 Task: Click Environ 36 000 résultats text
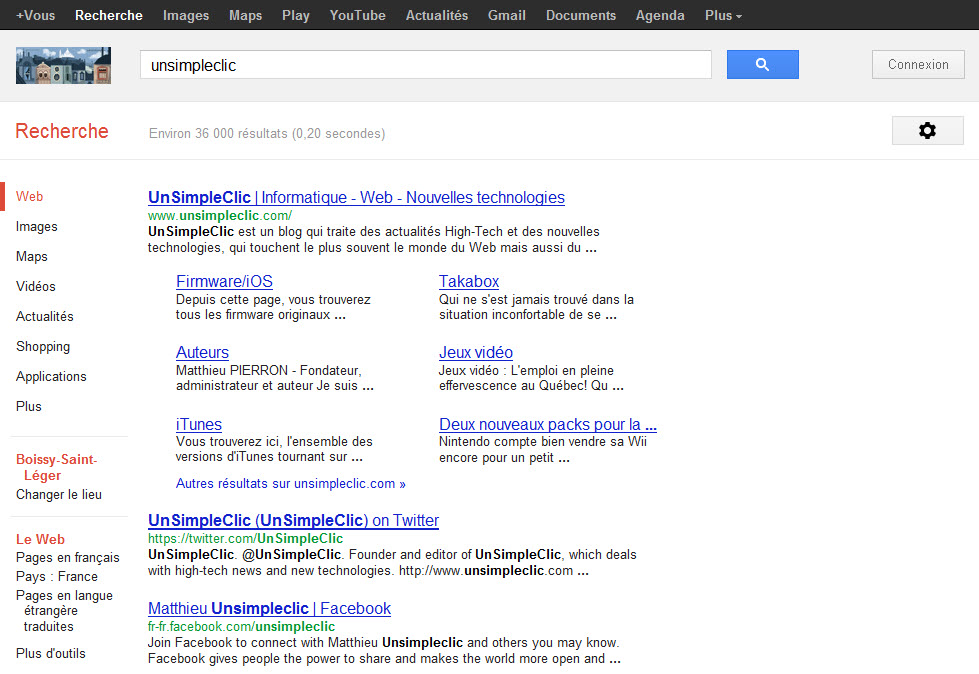[x=267, y=134]
